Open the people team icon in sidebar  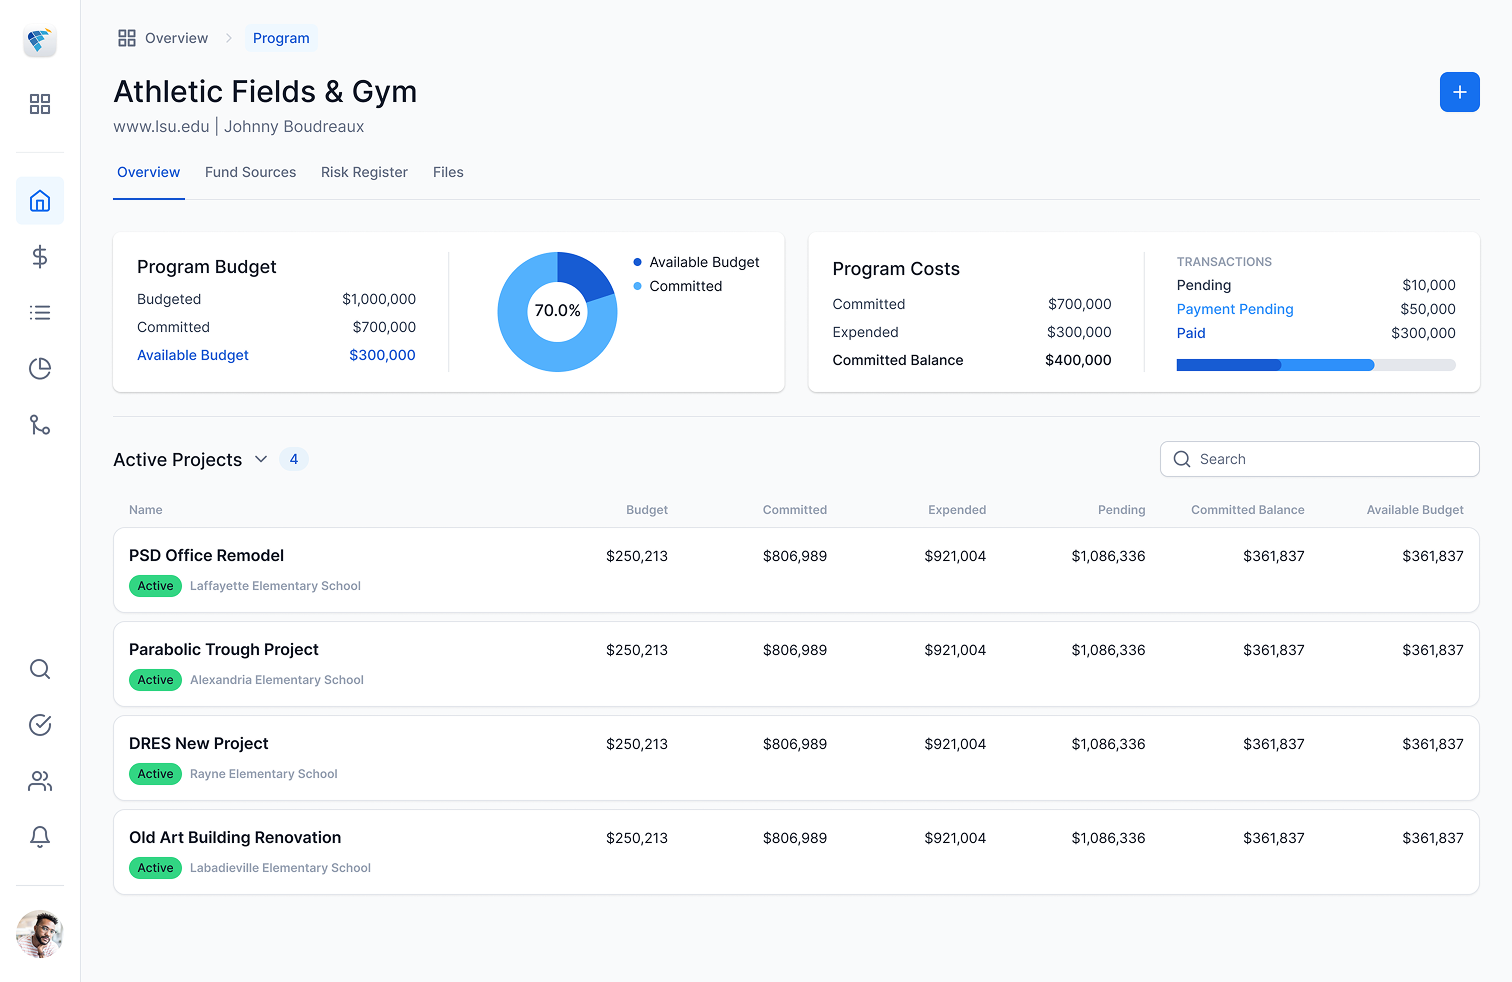(40, 781)
